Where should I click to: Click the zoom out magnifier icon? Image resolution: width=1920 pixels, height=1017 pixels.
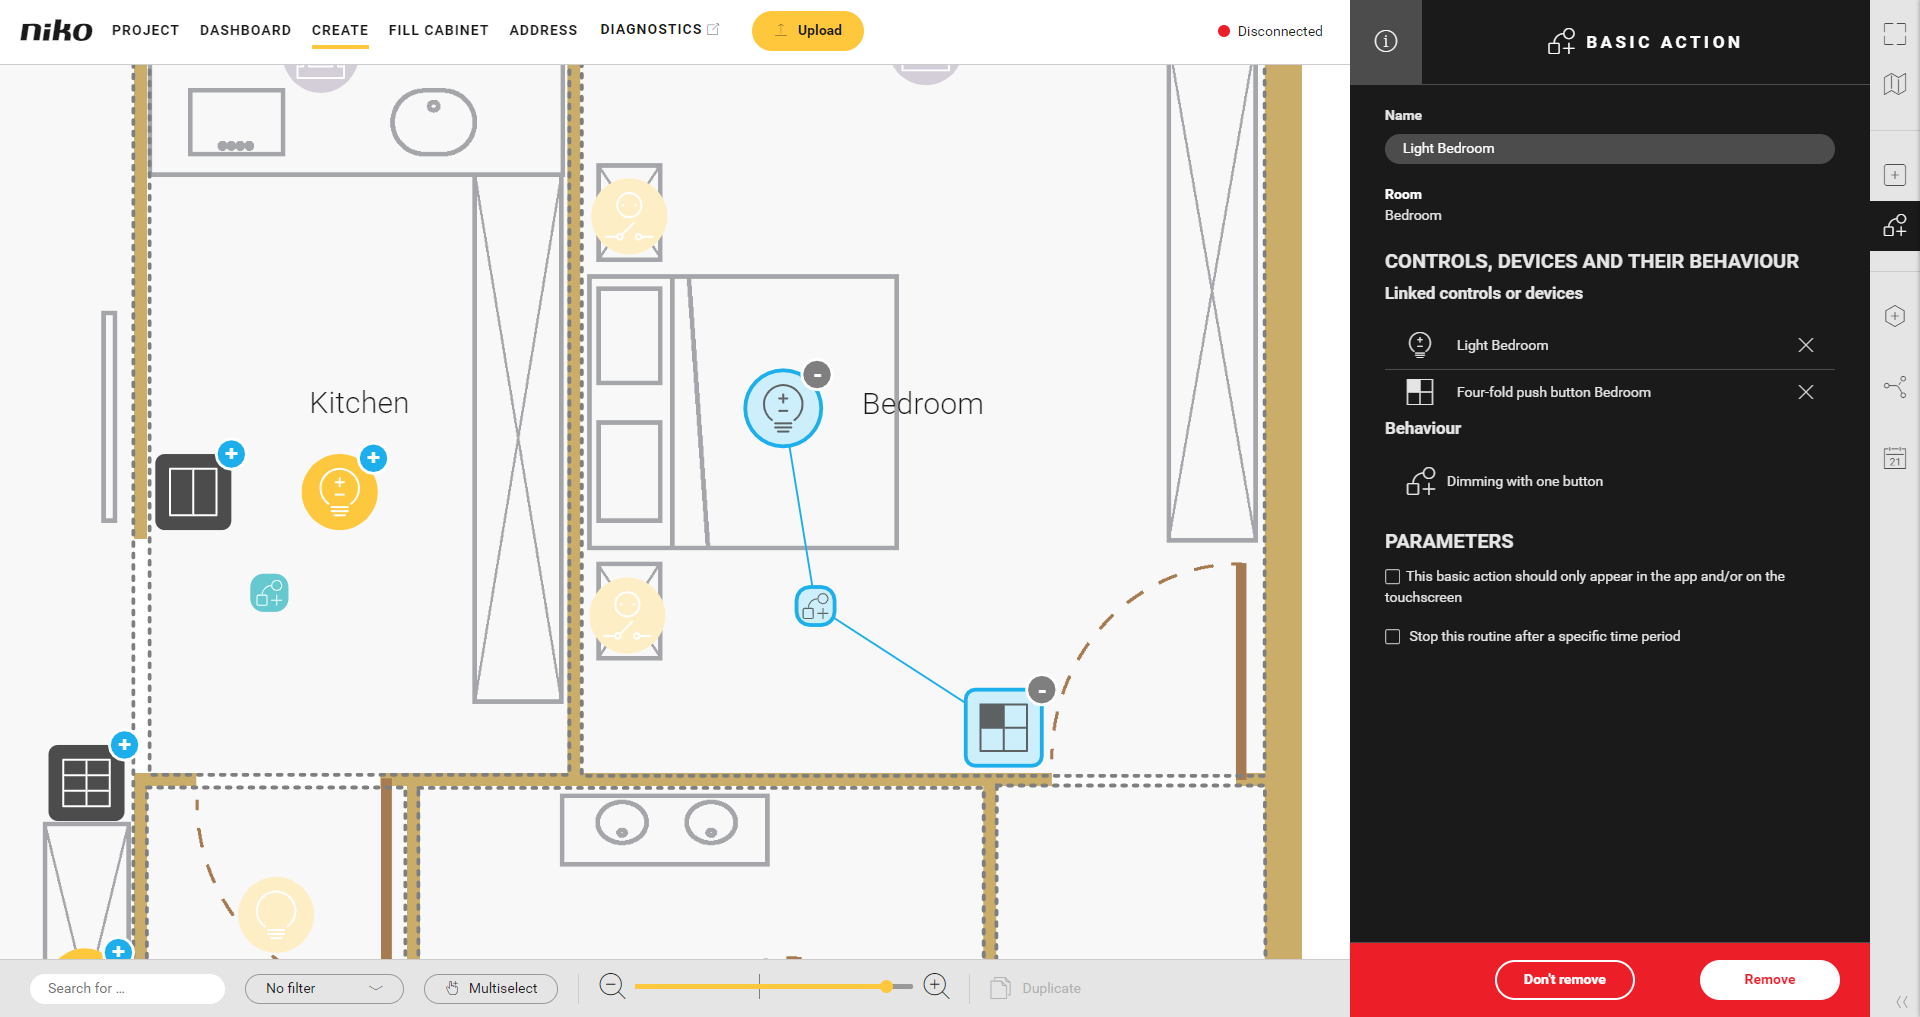tap(612, 986)
